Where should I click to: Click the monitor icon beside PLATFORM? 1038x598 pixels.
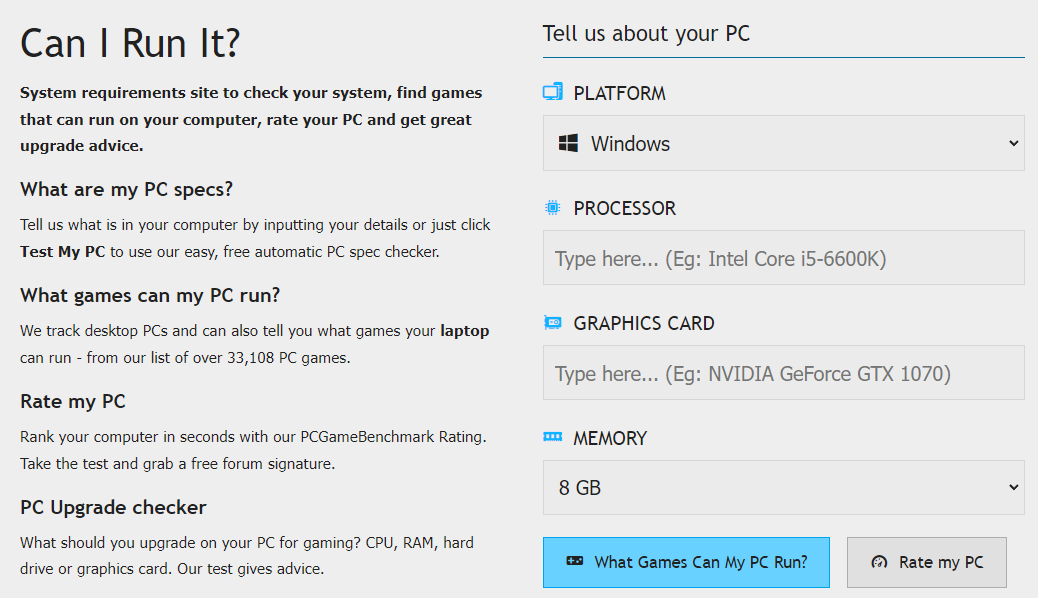pyautogui.click(x=552, y=93)
